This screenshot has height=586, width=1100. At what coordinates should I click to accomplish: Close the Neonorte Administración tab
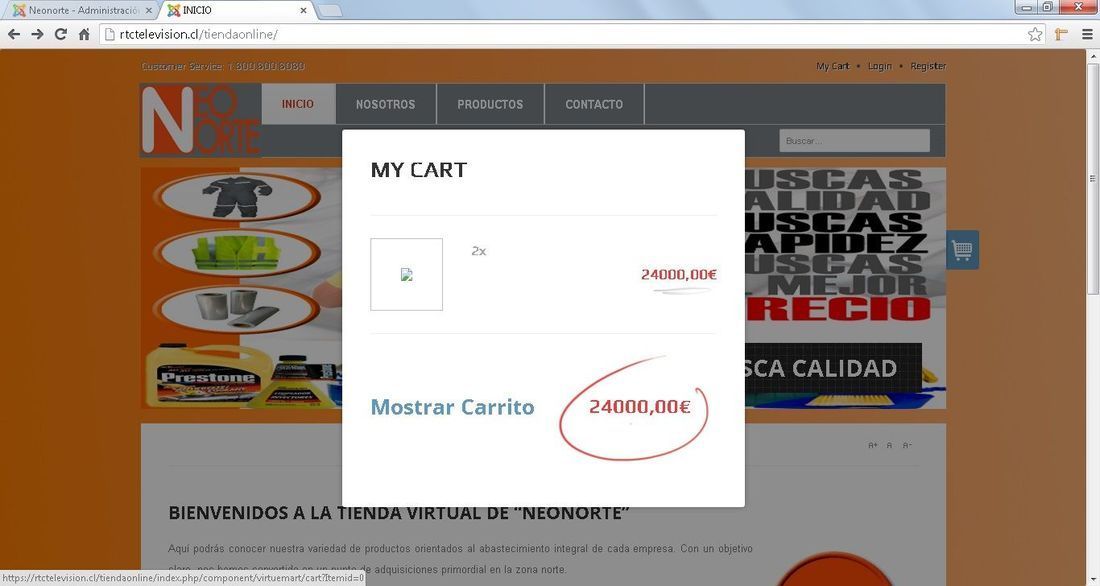tap(149, 11)
